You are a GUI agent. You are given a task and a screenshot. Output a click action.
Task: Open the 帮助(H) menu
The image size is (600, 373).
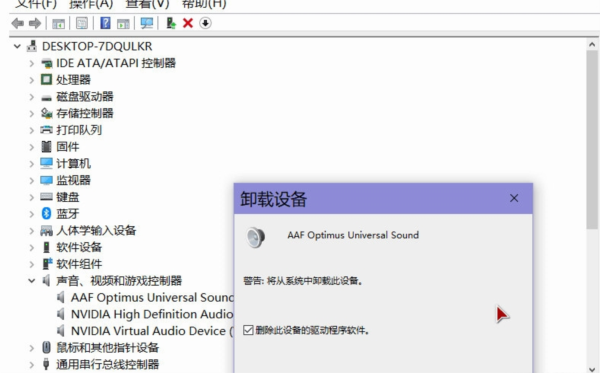204,4
